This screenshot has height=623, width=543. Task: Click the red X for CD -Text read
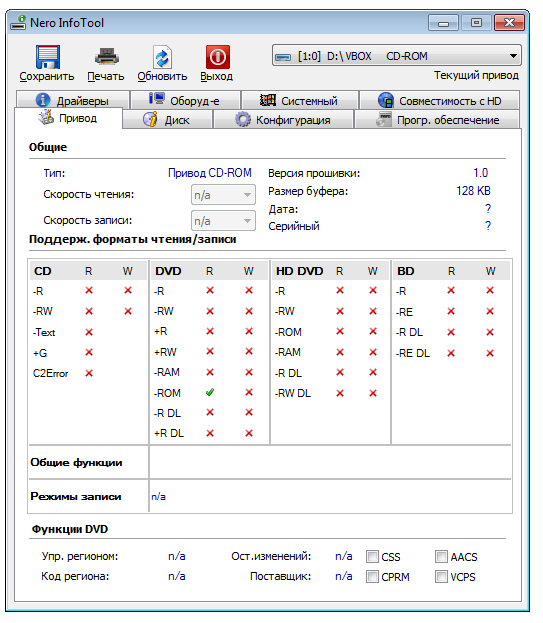point(89,332)
